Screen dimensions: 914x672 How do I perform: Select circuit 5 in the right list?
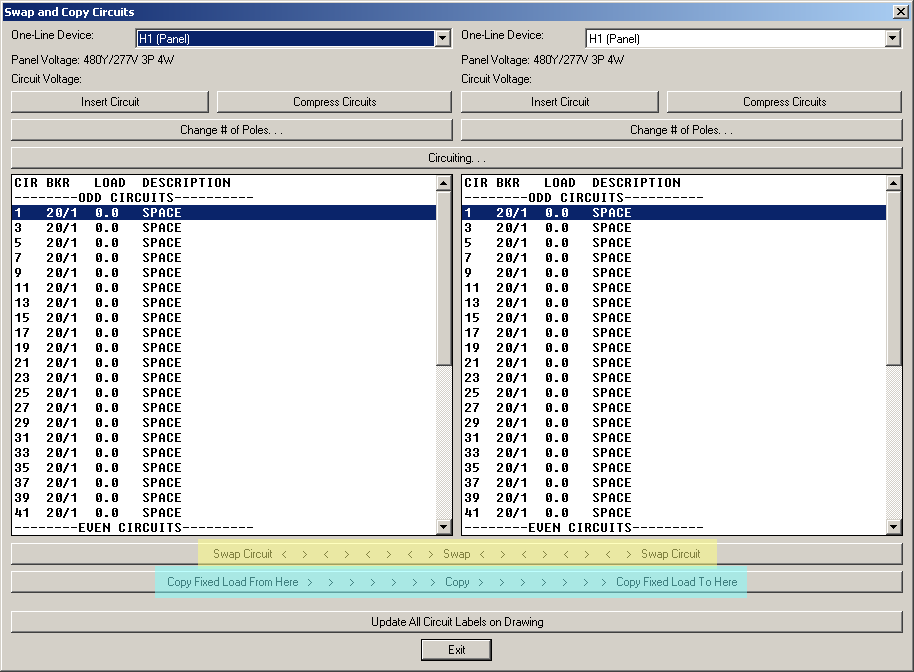(x=674, y=243)
